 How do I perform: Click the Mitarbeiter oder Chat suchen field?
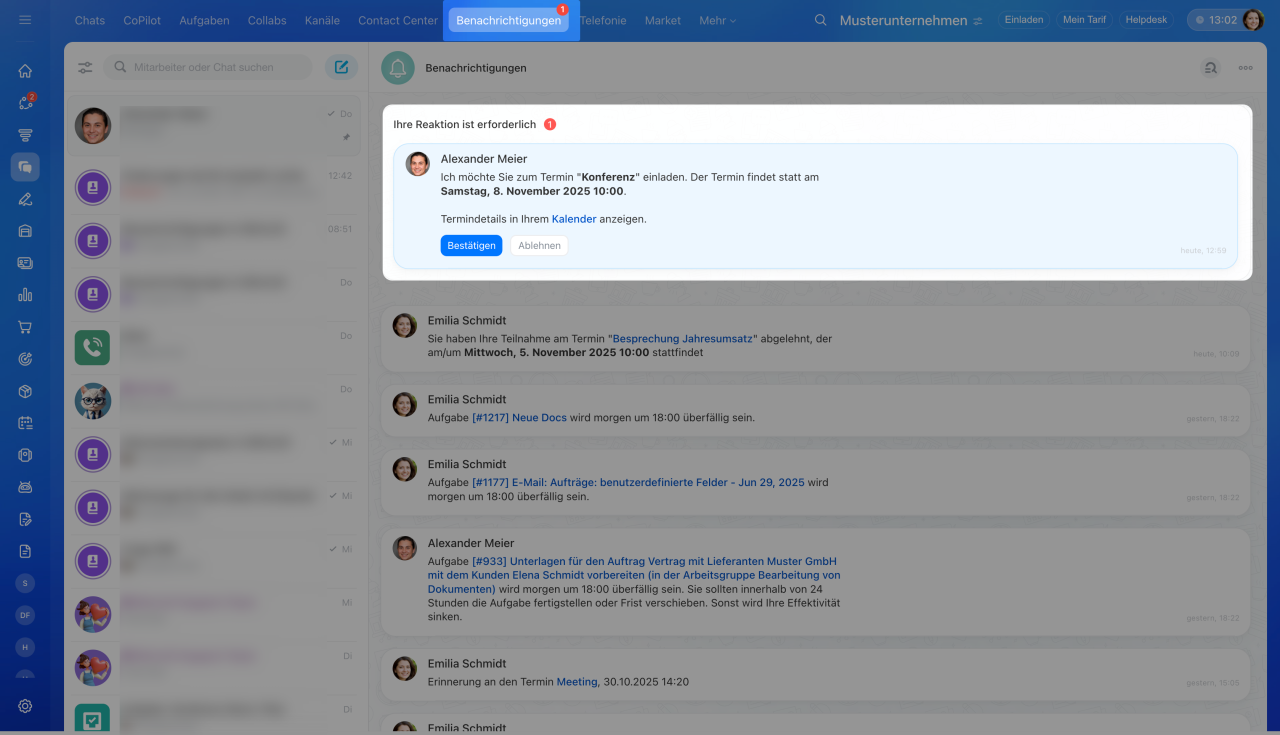click(215, 67)
